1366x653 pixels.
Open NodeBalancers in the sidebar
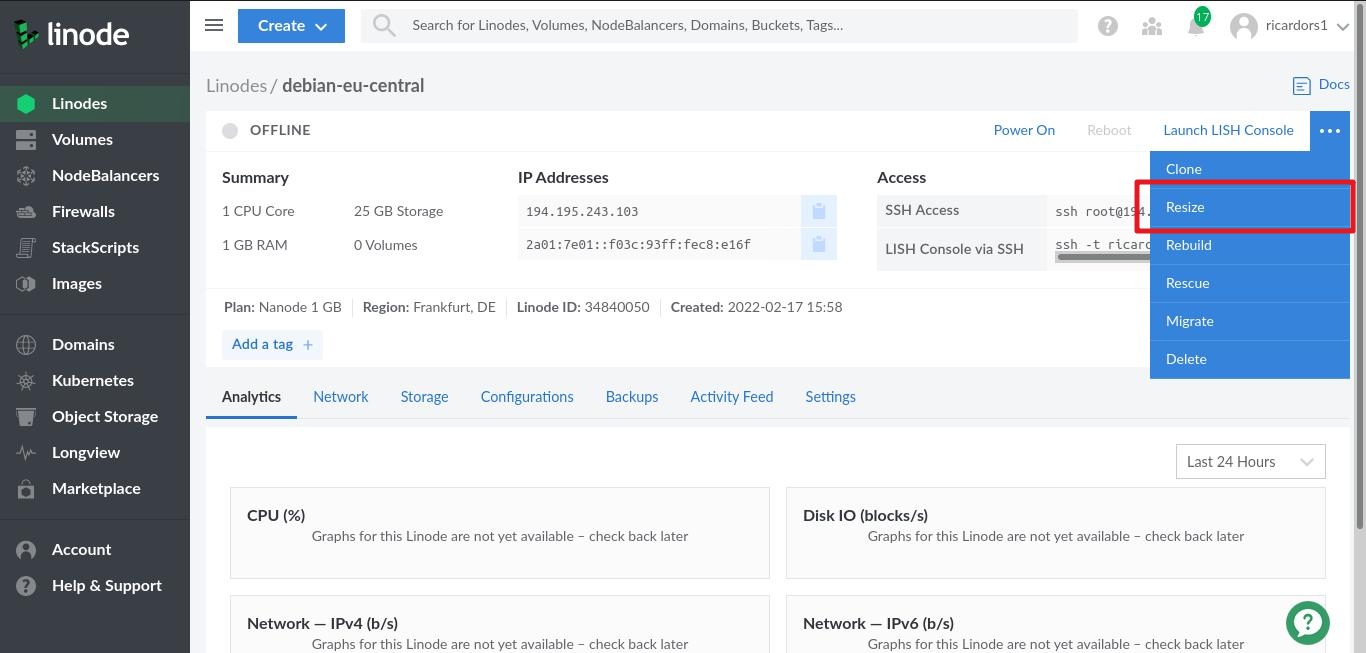click(x=95, y=176)
